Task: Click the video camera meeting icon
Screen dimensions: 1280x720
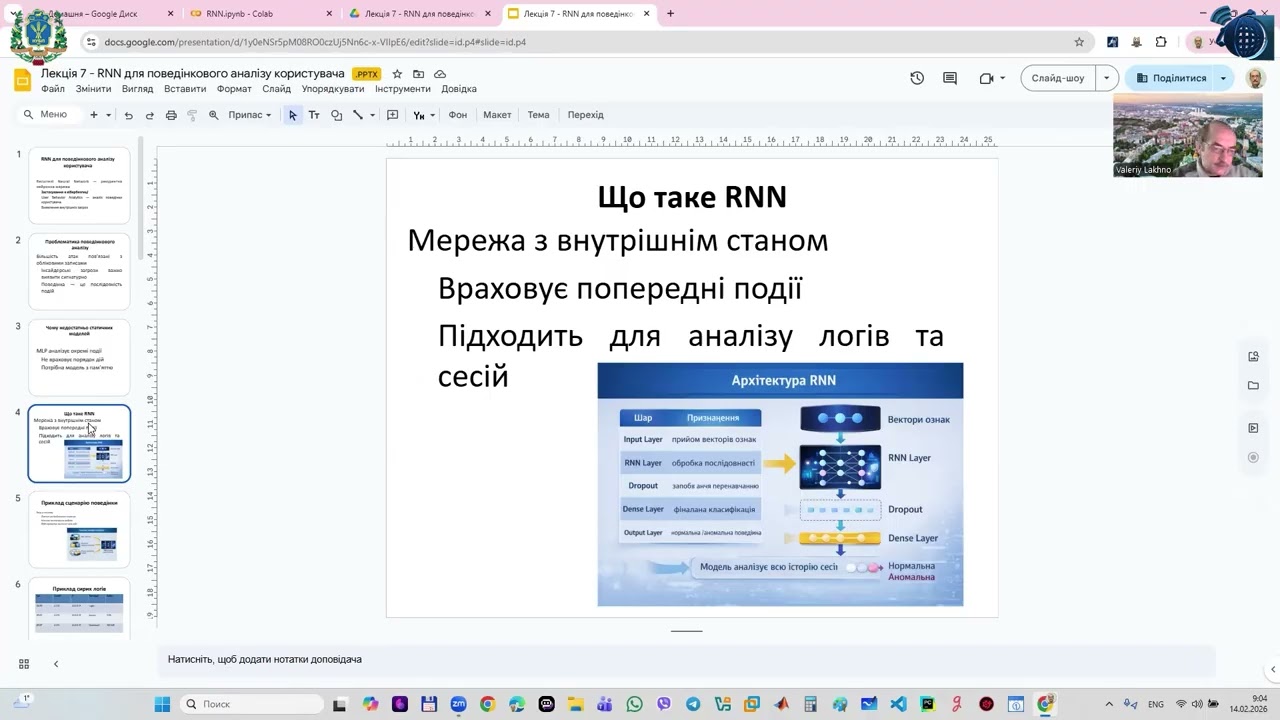Action: coord(986,78)
